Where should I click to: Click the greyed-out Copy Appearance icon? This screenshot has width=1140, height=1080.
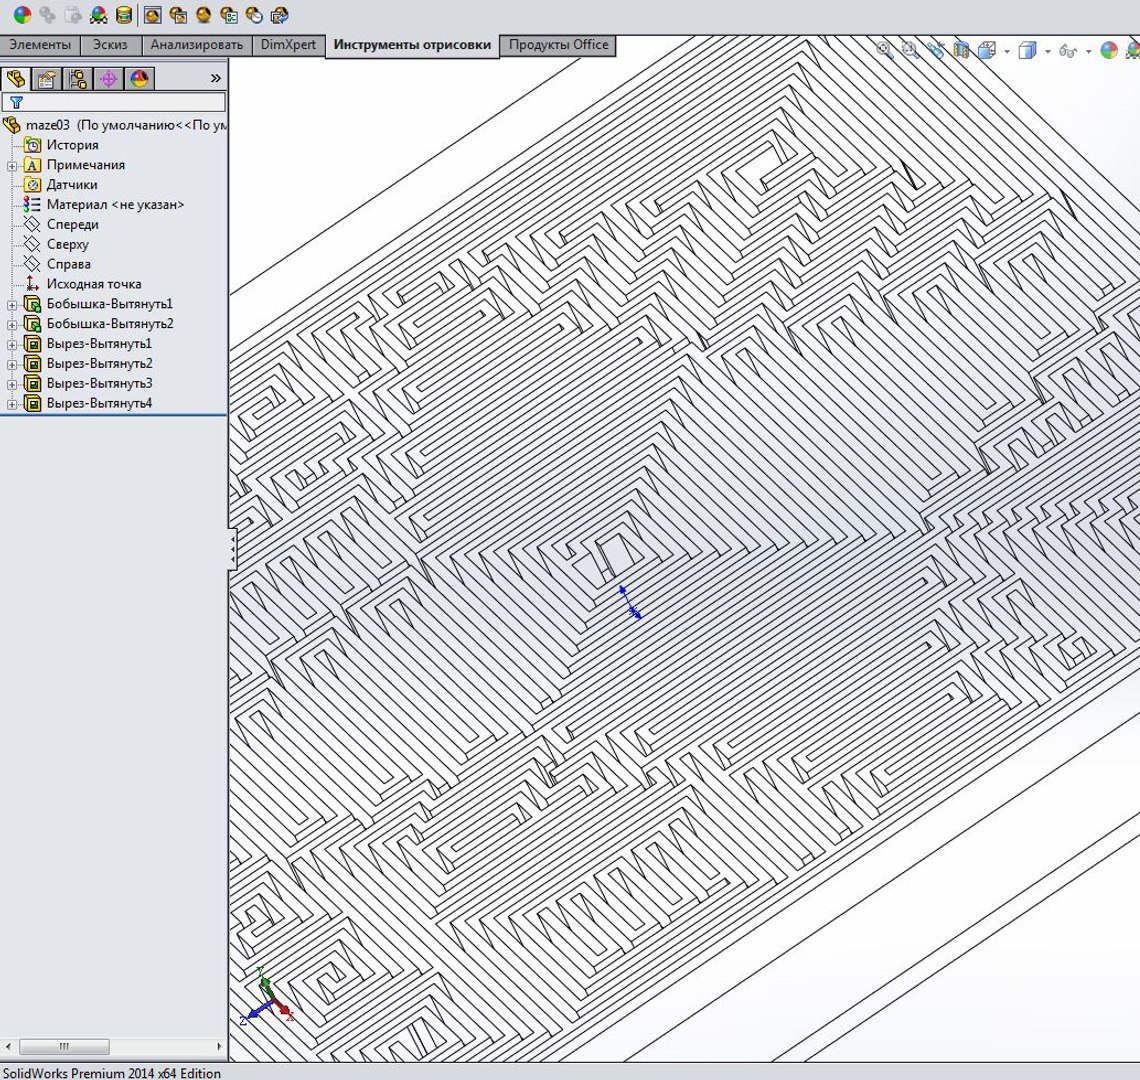point(48,14)
